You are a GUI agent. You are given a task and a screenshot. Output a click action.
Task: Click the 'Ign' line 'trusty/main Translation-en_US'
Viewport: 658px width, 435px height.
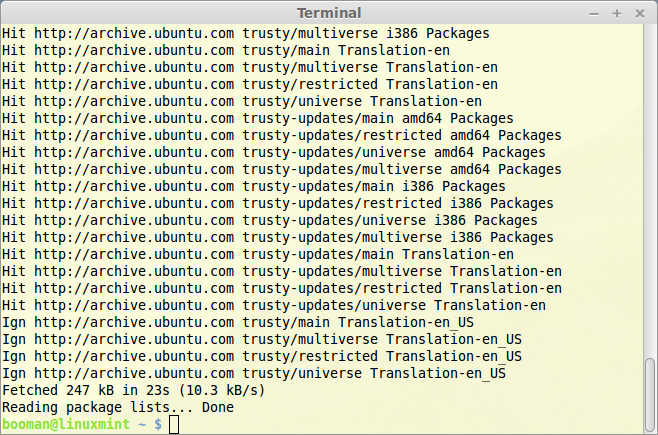[x=238, y=322]
